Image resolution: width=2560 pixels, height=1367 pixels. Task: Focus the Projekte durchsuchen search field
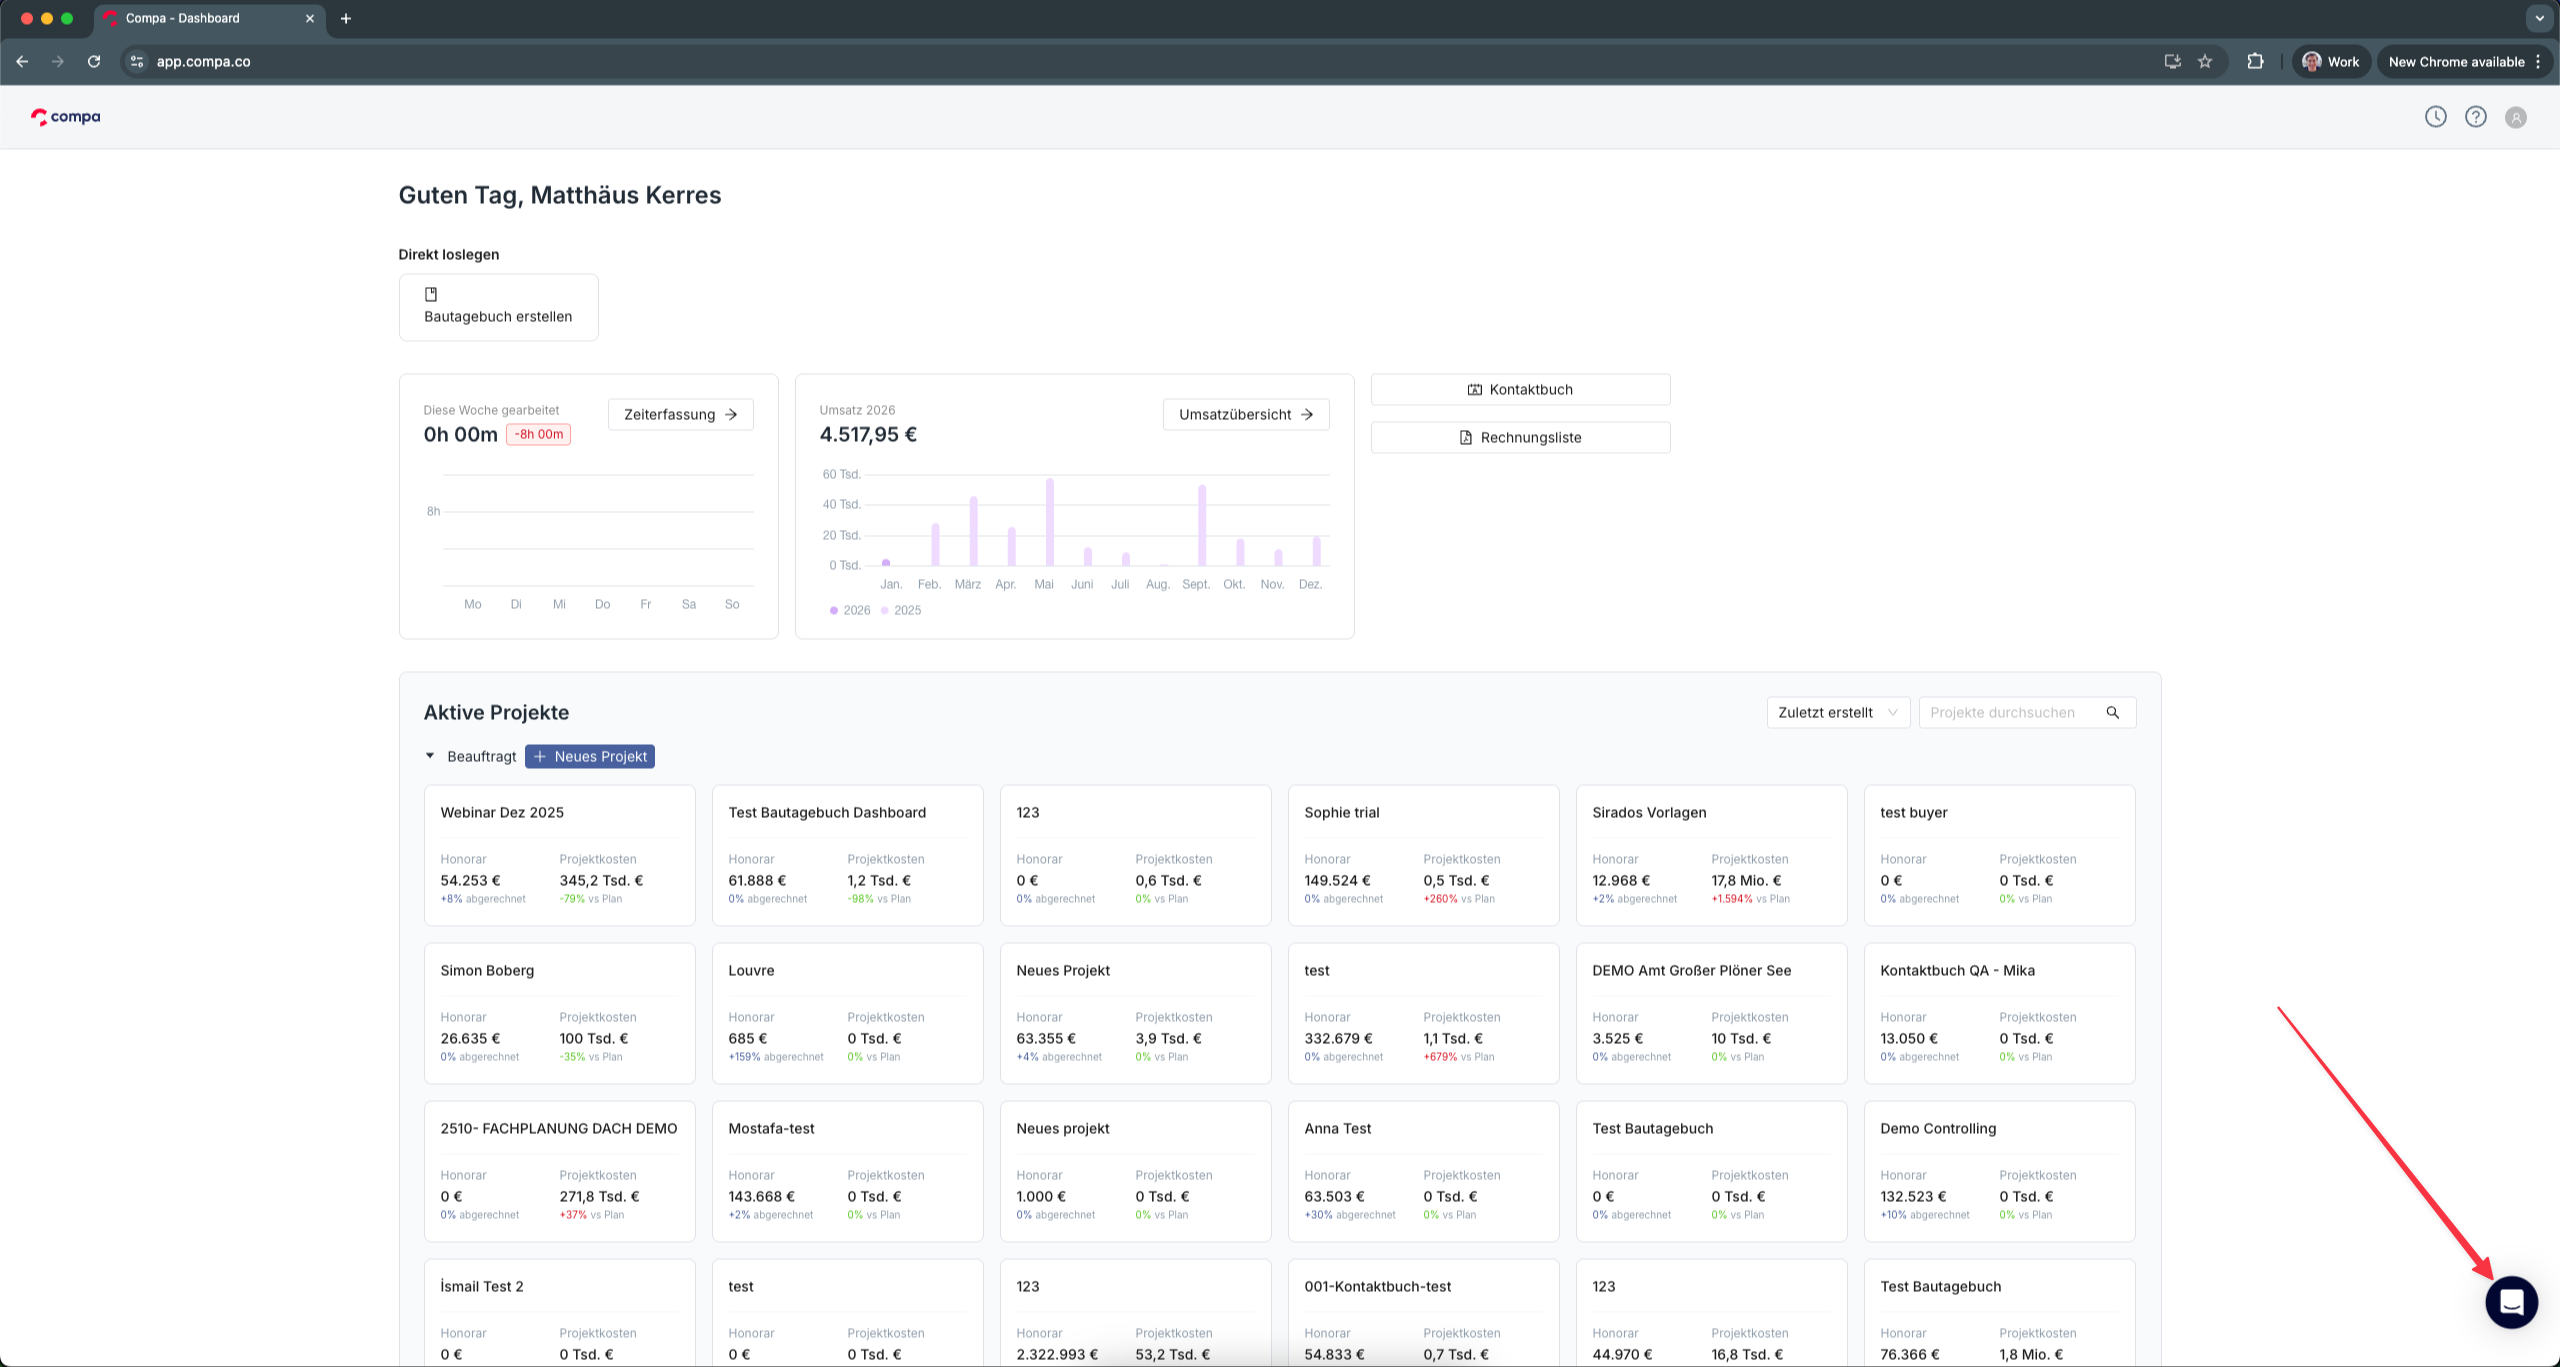[2002, 712]
